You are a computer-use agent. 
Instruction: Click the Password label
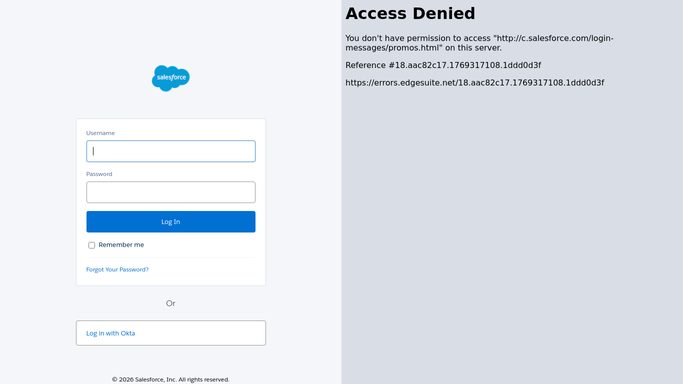pos(99,174)
